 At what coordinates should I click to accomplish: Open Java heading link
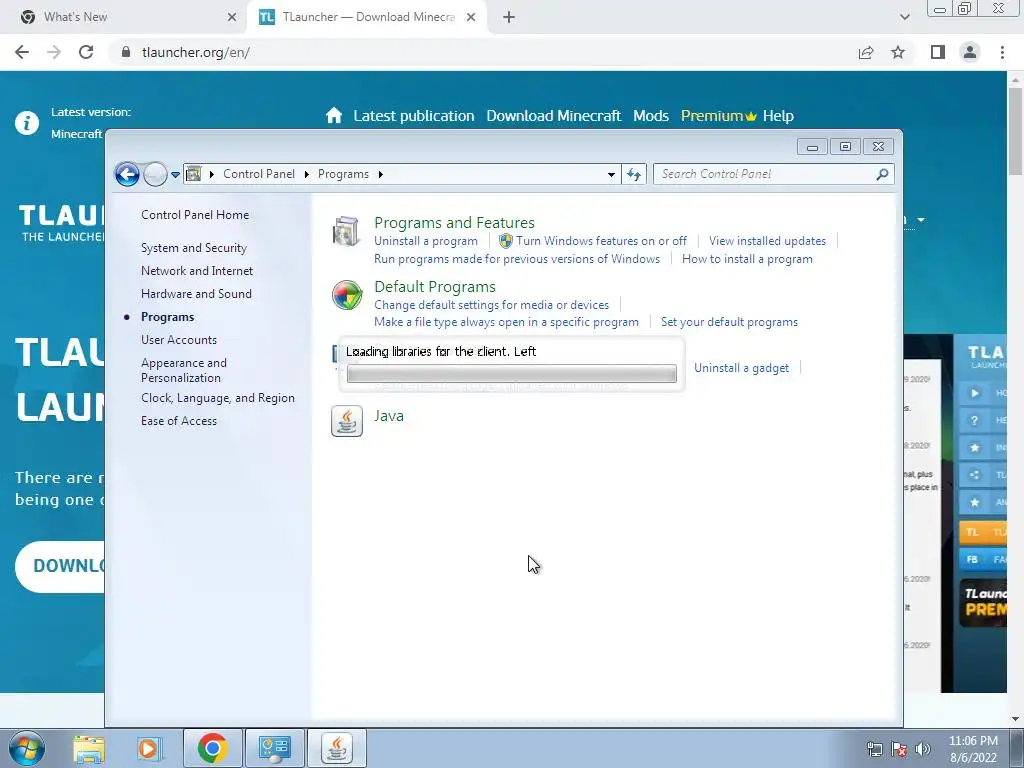(x=389, y=416)
